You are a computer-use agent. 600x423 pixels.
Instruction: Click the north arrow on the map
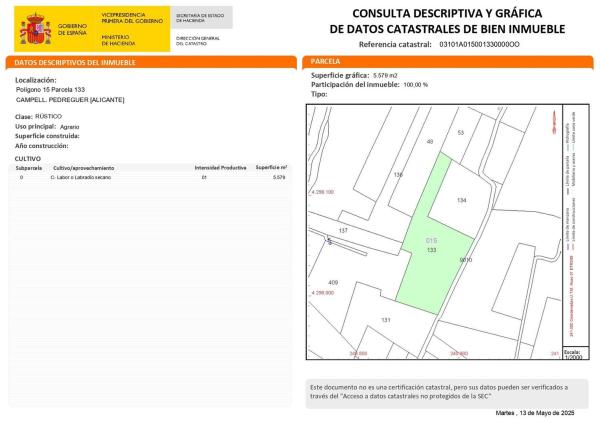pos(554,122)
